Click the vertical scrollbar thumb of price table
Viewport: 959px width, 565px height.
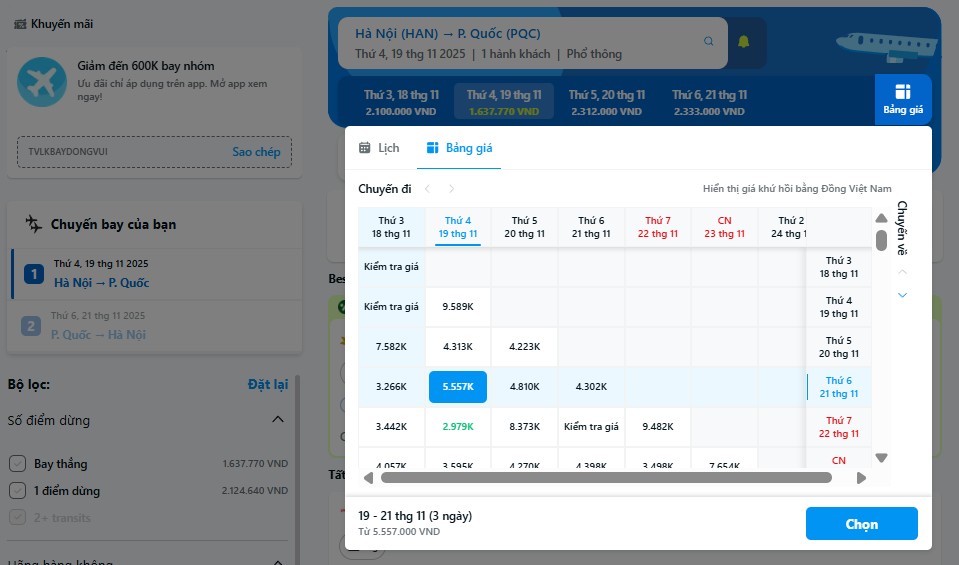pos(881,240)
